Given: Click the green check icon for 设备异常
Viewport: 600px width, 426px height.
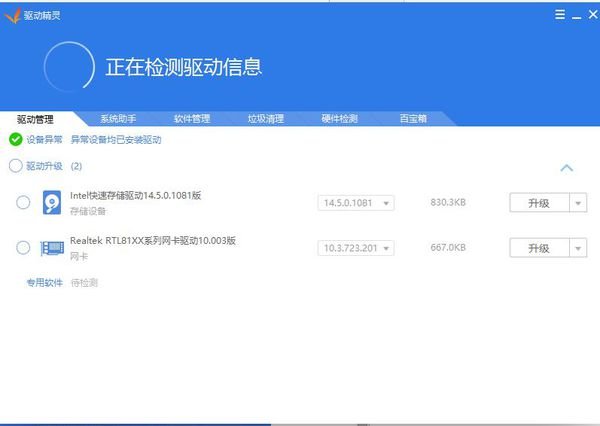Looking at the screenshot, I should tap(16, 139).
